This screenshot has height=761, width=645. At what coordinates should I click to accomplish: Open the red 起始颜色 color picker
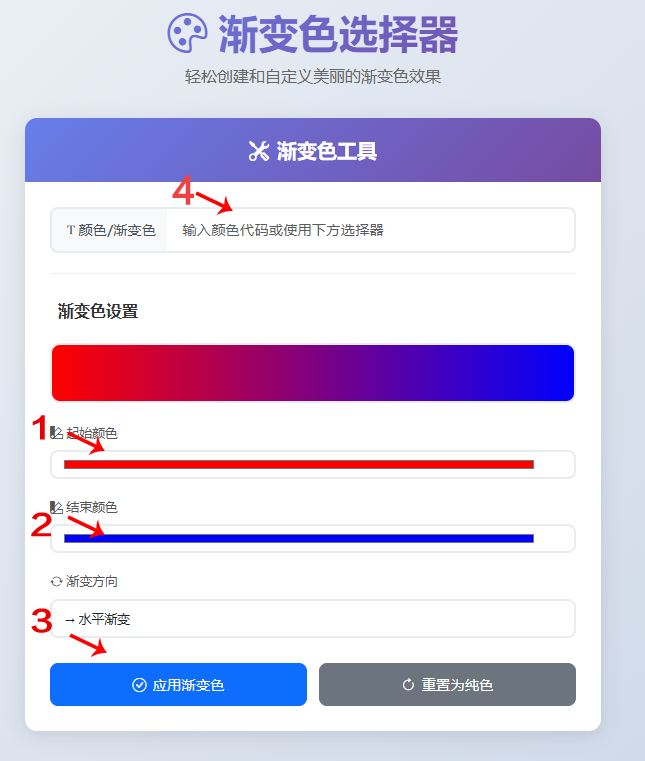(298, 464)
